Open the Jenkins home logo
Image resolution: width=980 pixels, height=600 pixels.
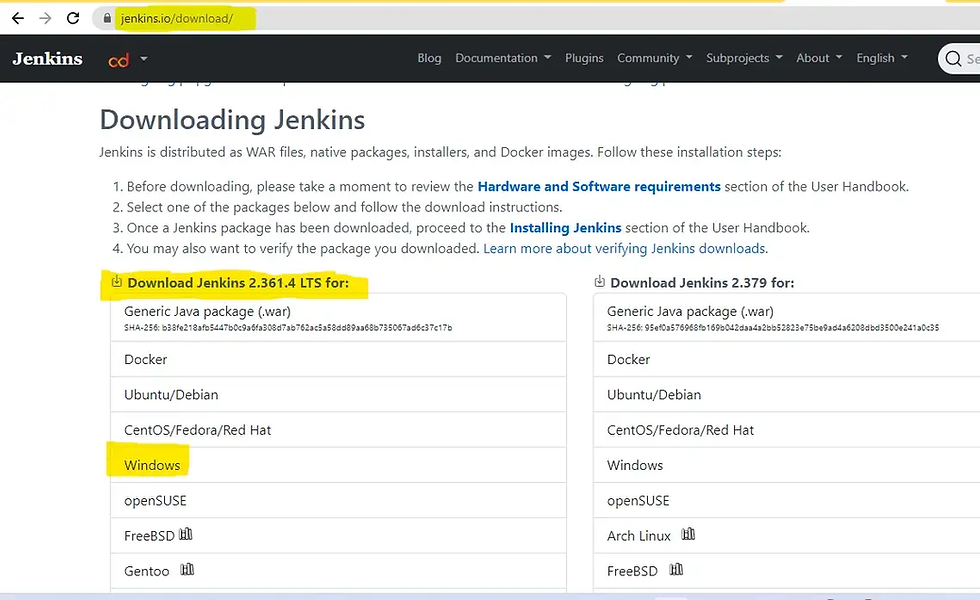[x=48, y=59]
